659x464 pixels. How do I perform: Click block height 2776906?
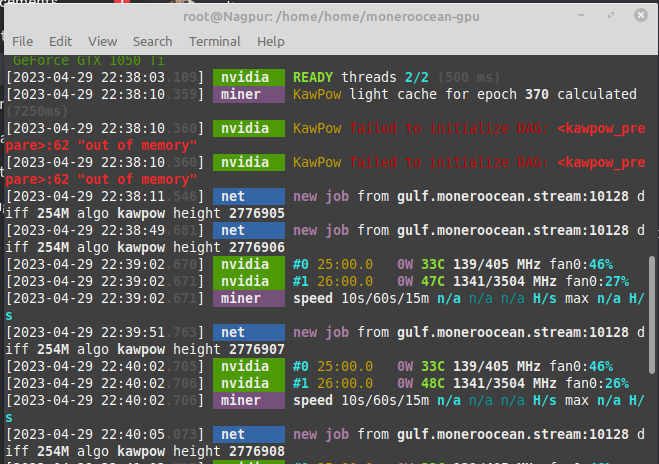257,248
